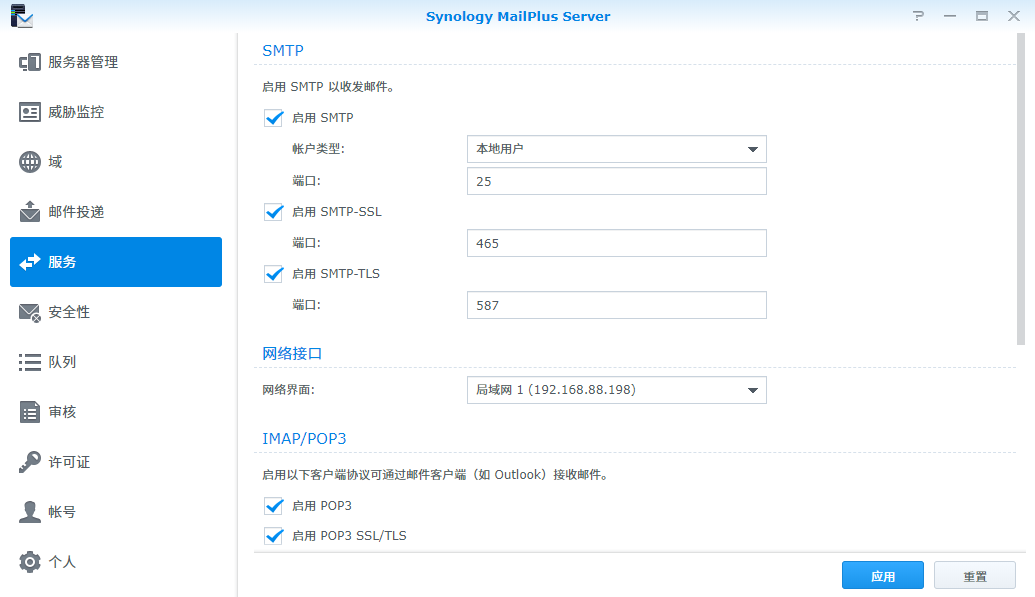Uncheck the 启用 SMTP-SSL checkbox
1035x597 pixels.
coord(274,212)
